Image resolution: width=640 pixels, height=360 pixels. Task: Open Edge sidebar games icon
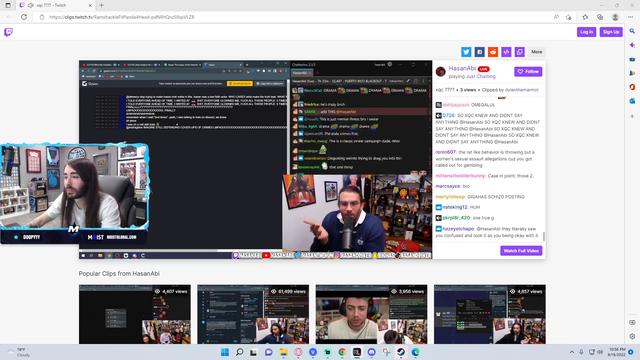pyautogui.click(x=632, y=73)
